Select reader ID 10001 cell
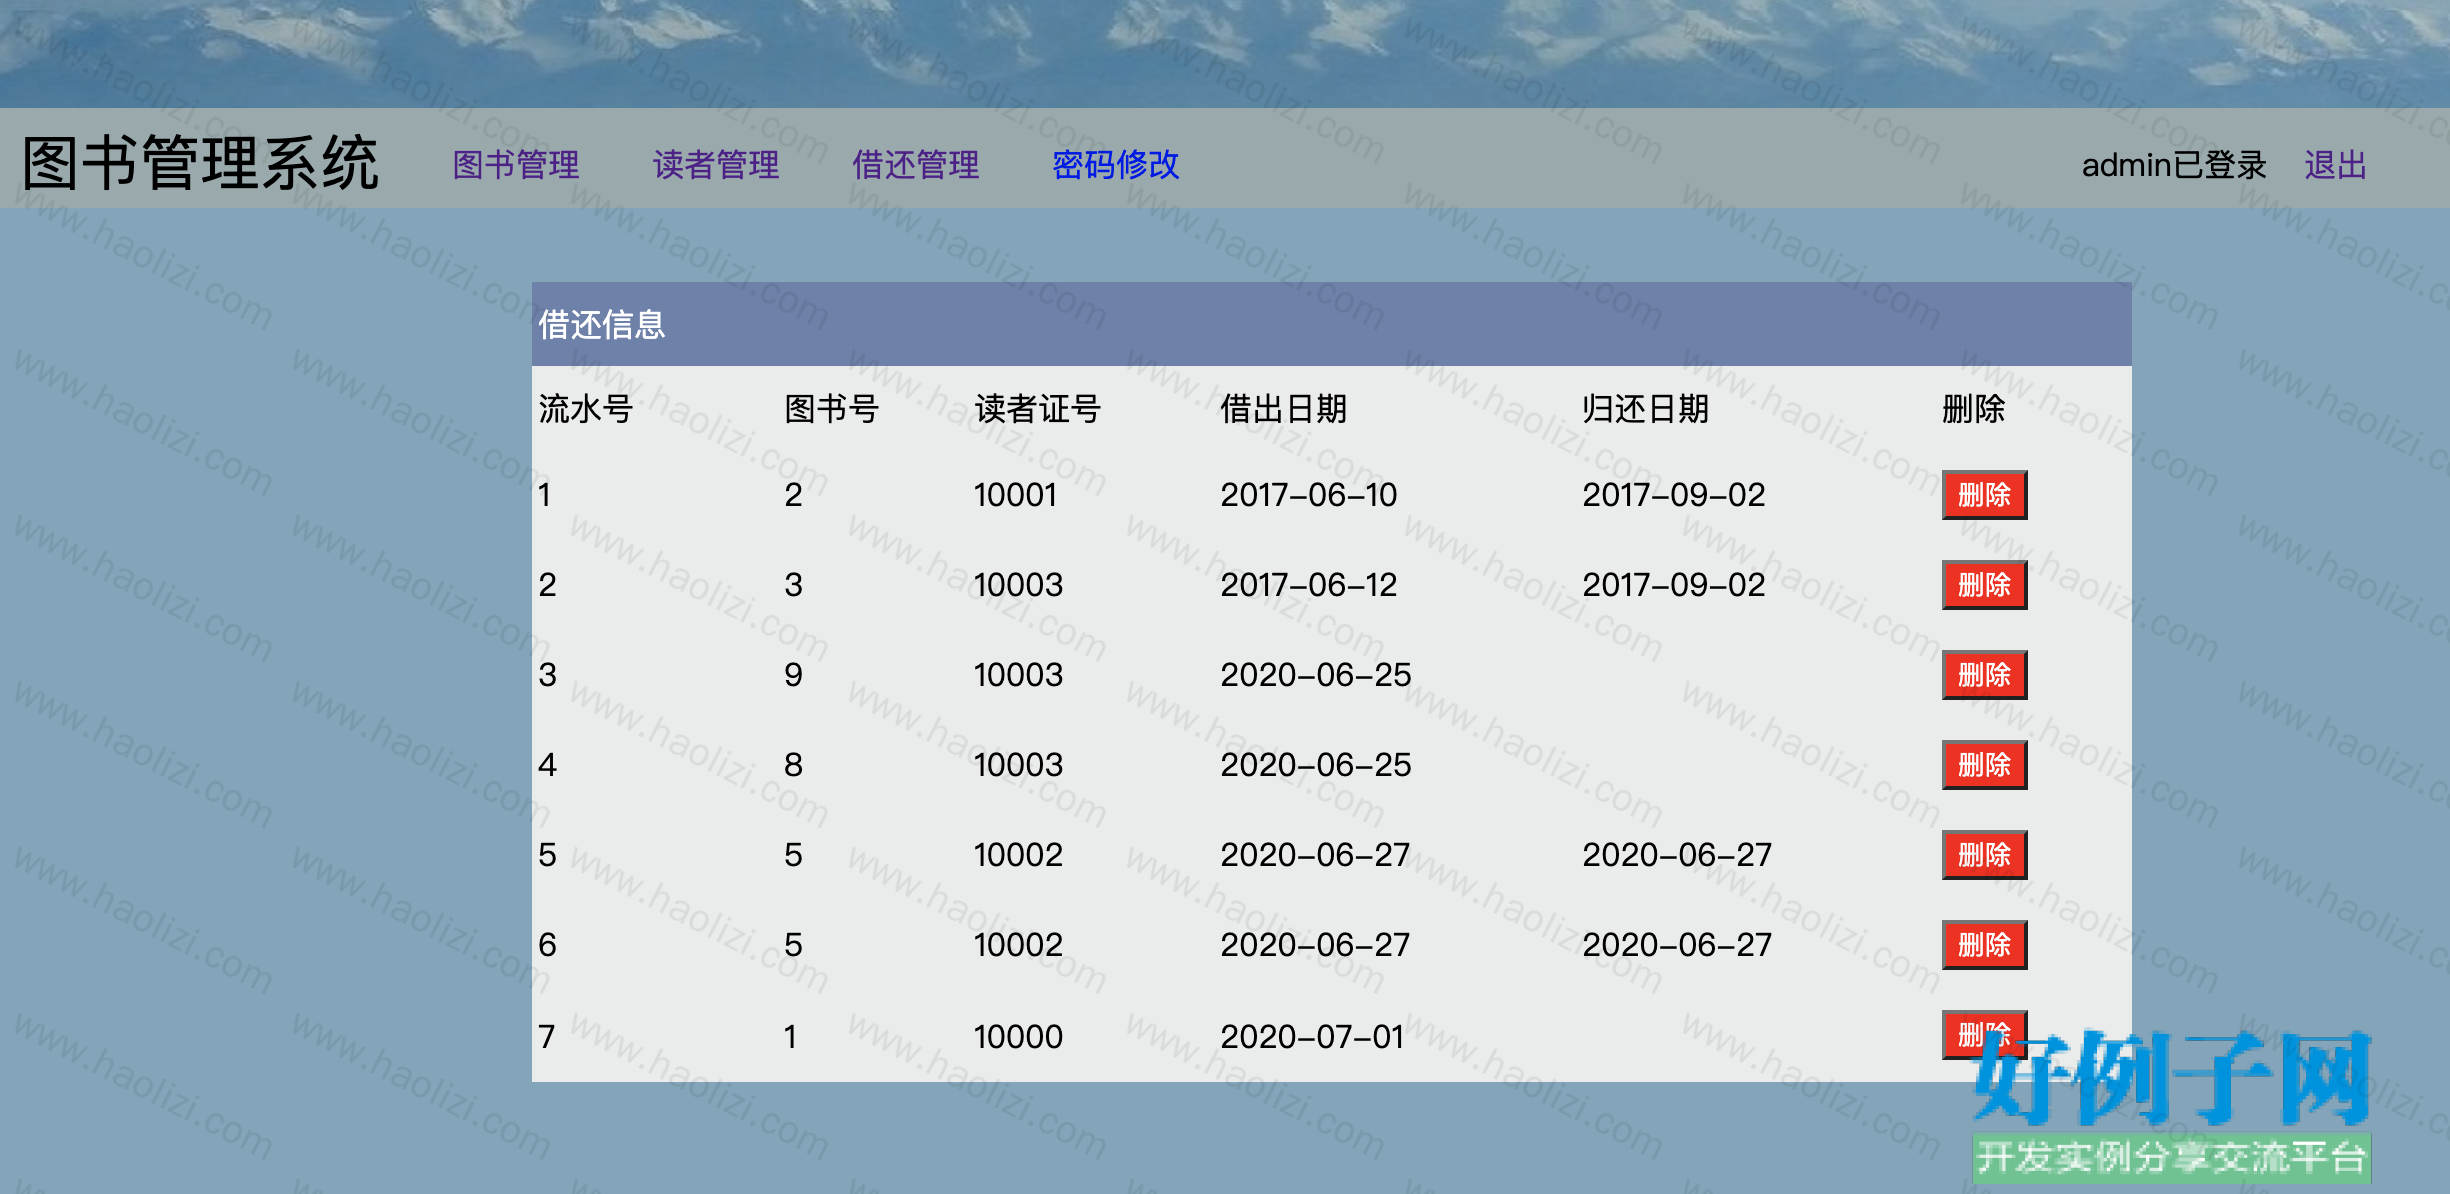This screenshot has height=1194, width=2450. click(x=1016, y=495)
